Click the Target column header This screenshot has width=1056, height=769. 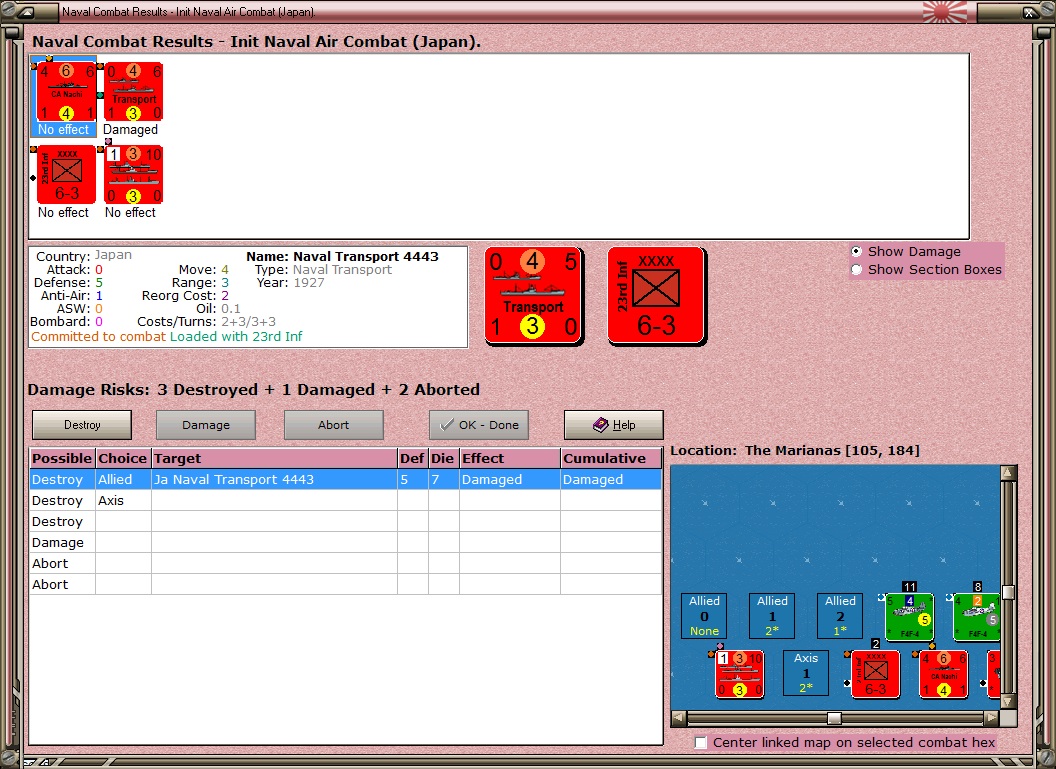[274, 458]
